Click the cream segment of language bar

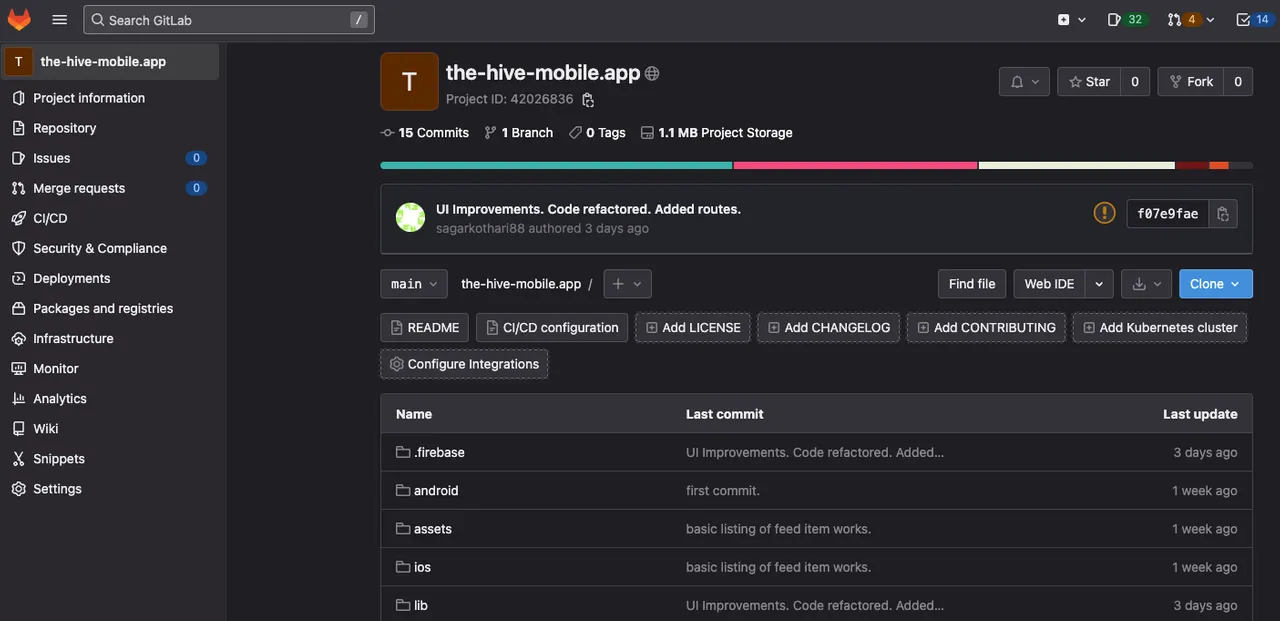(x=1077, y=165)
